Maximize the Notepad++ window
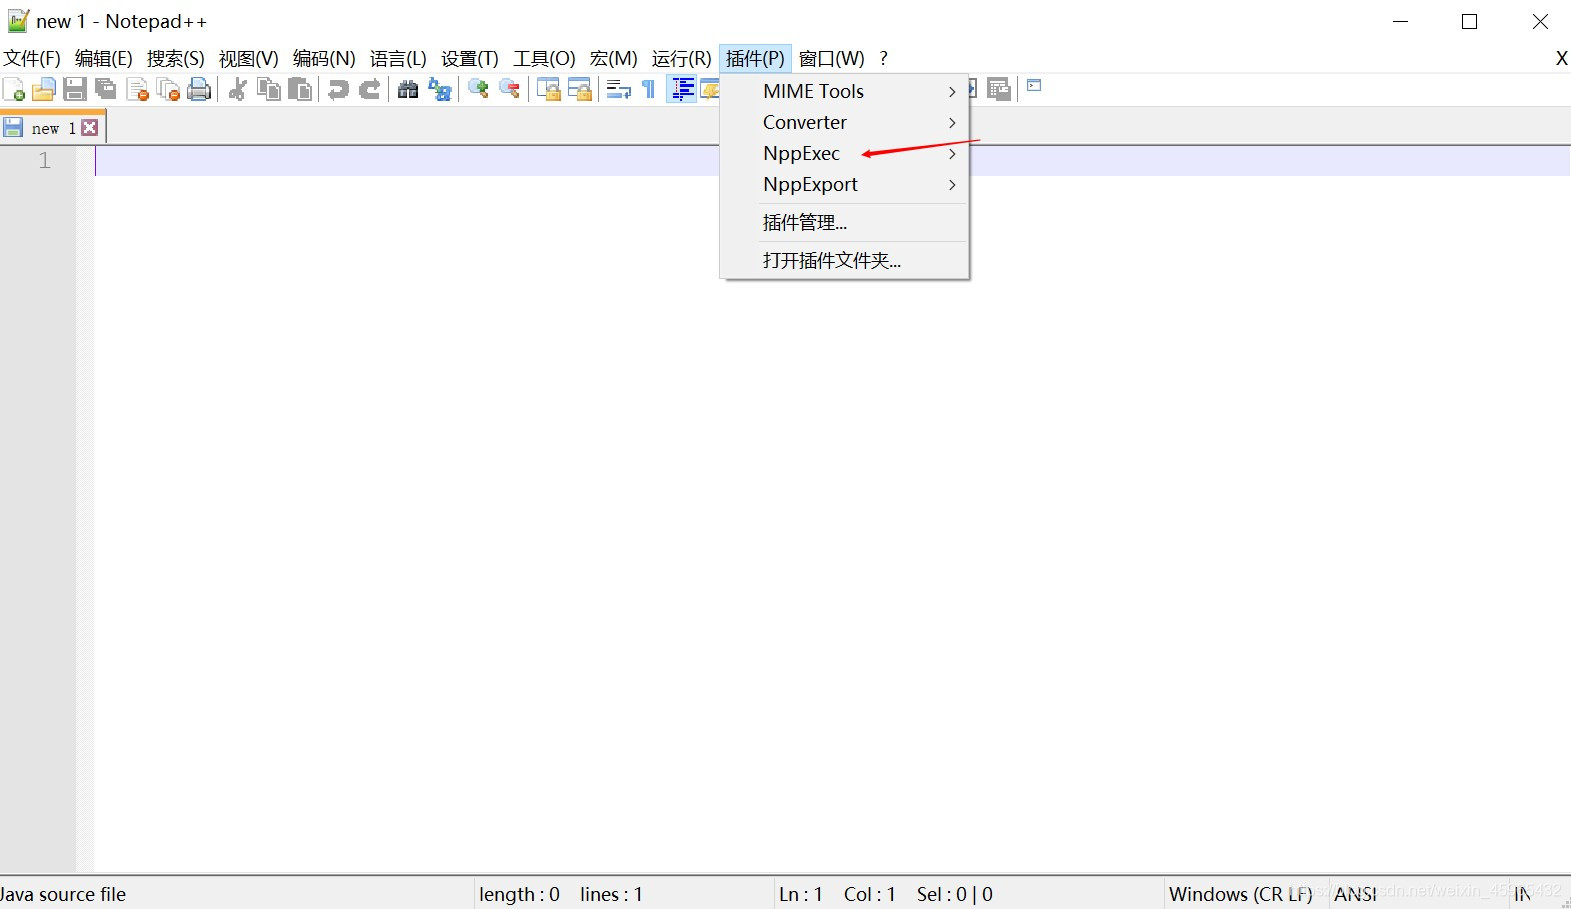 [1469, 21]
